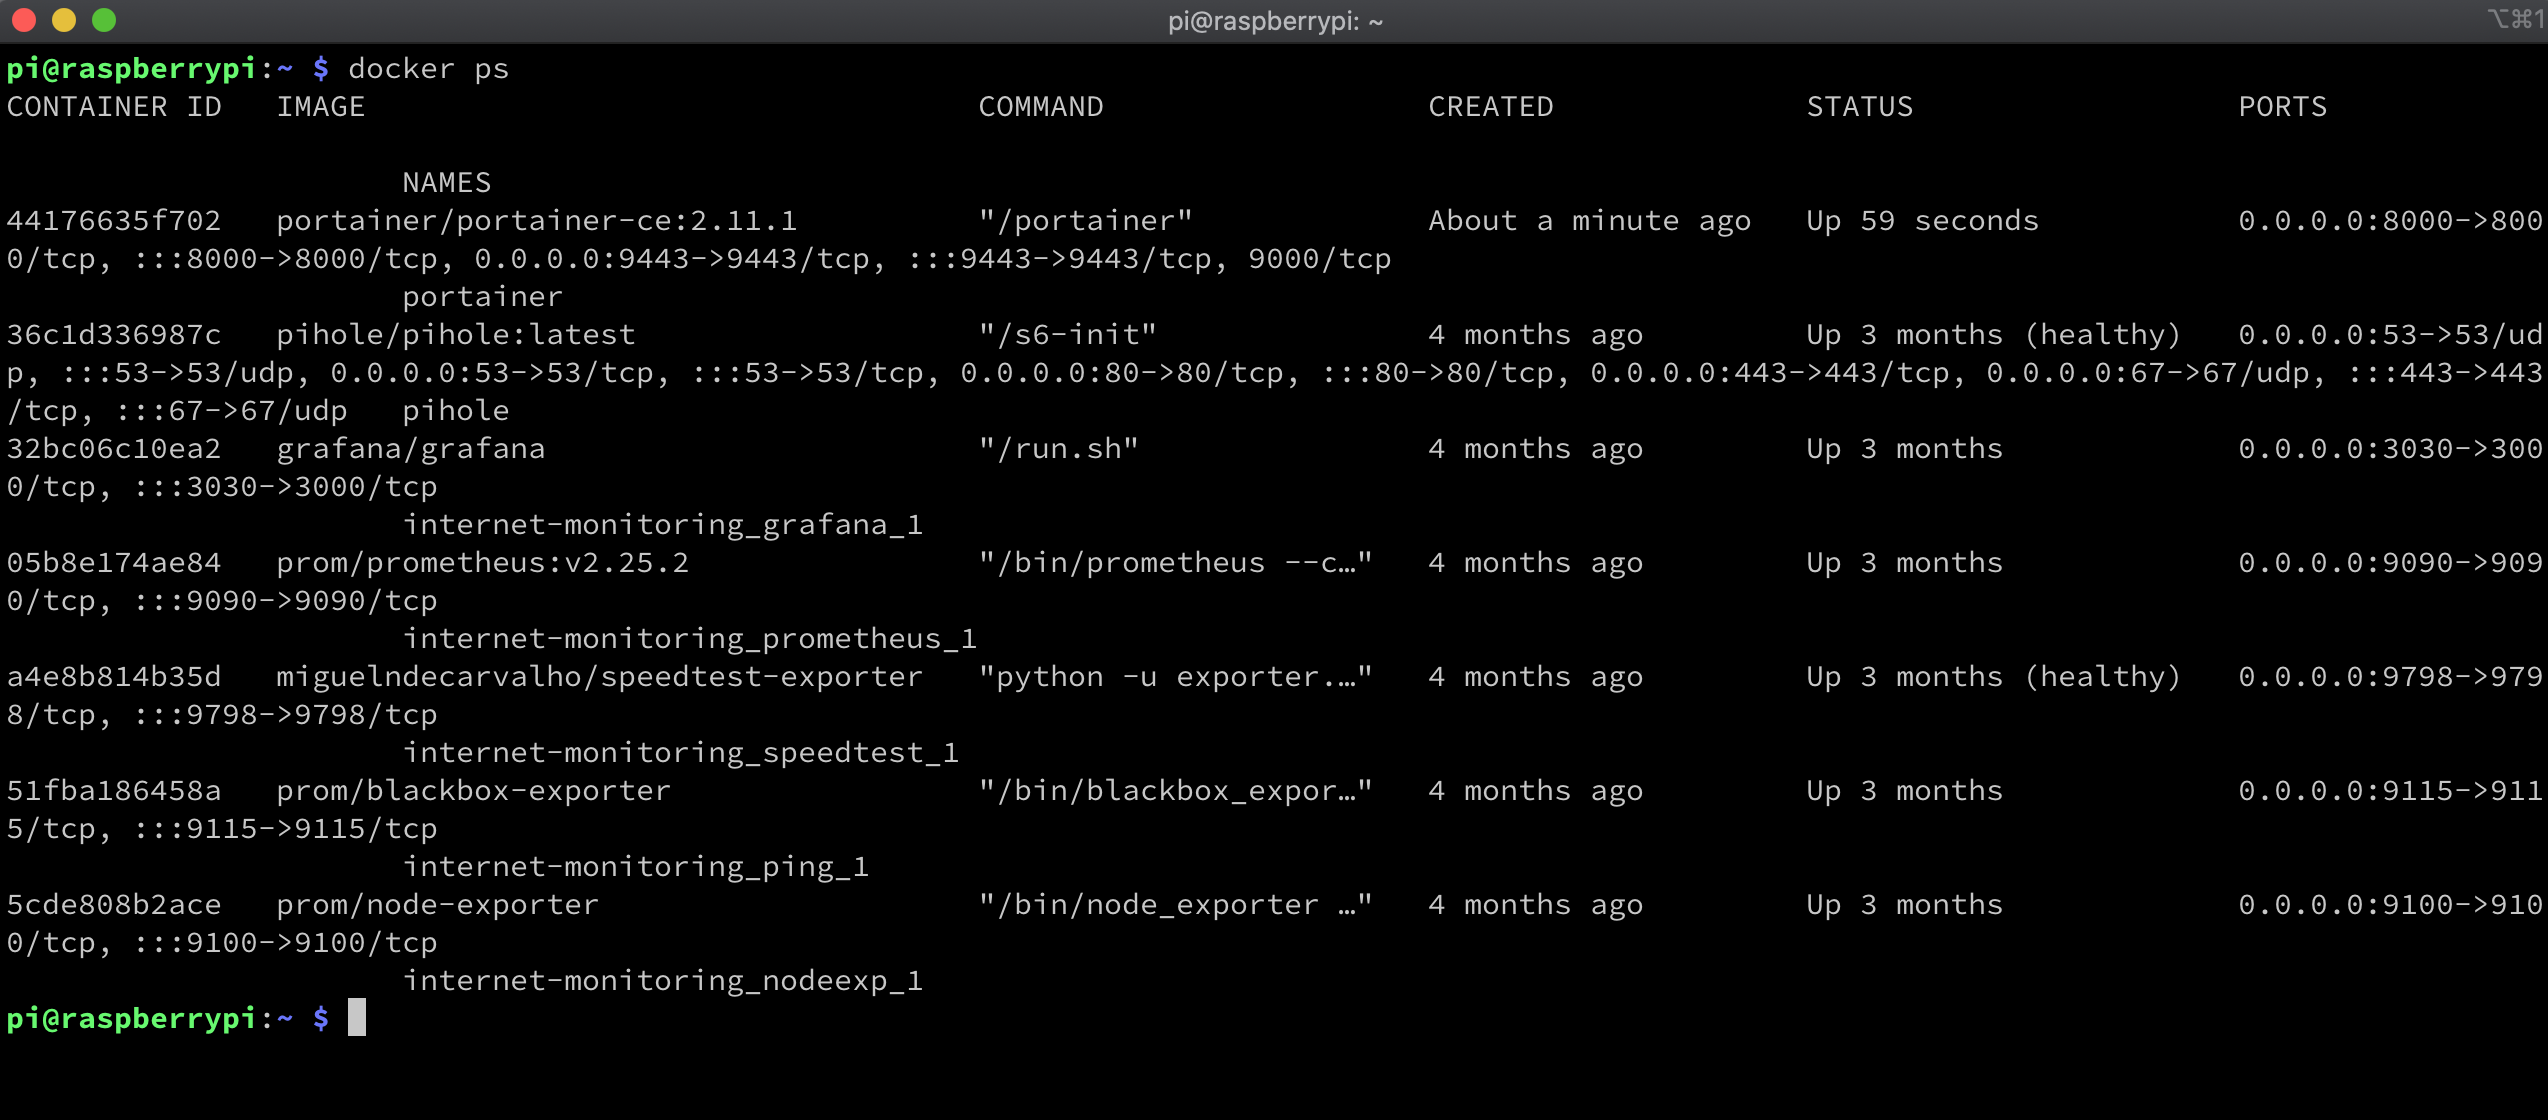Click the miguelndecarvalho/speedtest-exporter image name

[x=598, y=676]
